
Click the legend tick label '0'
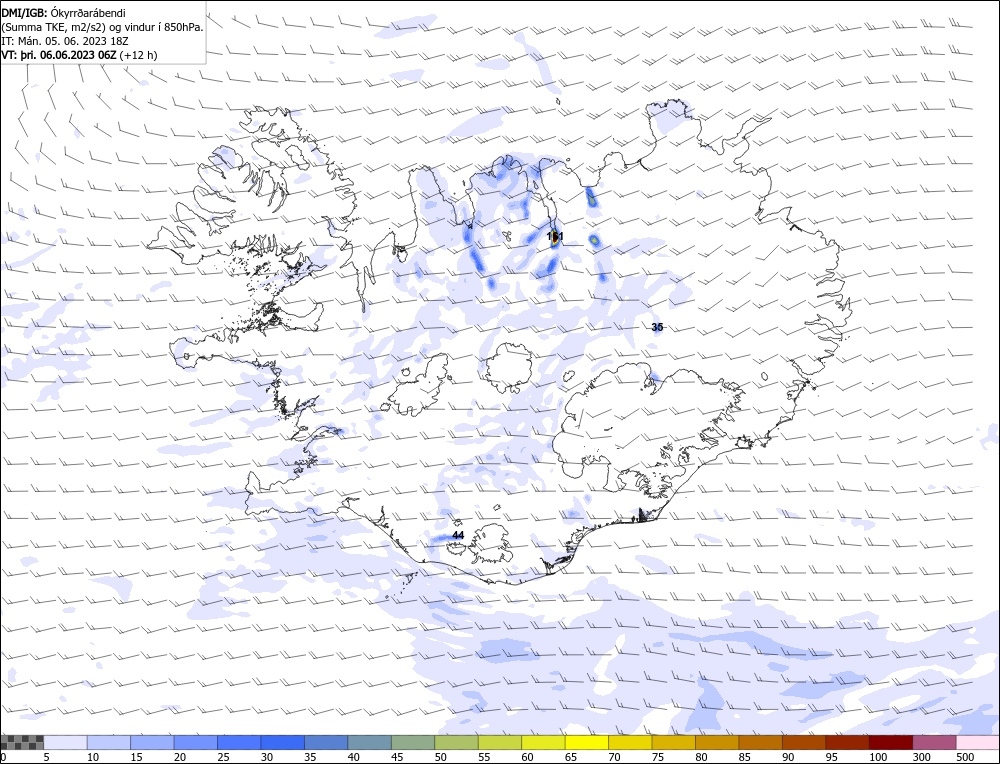(3, 757)
